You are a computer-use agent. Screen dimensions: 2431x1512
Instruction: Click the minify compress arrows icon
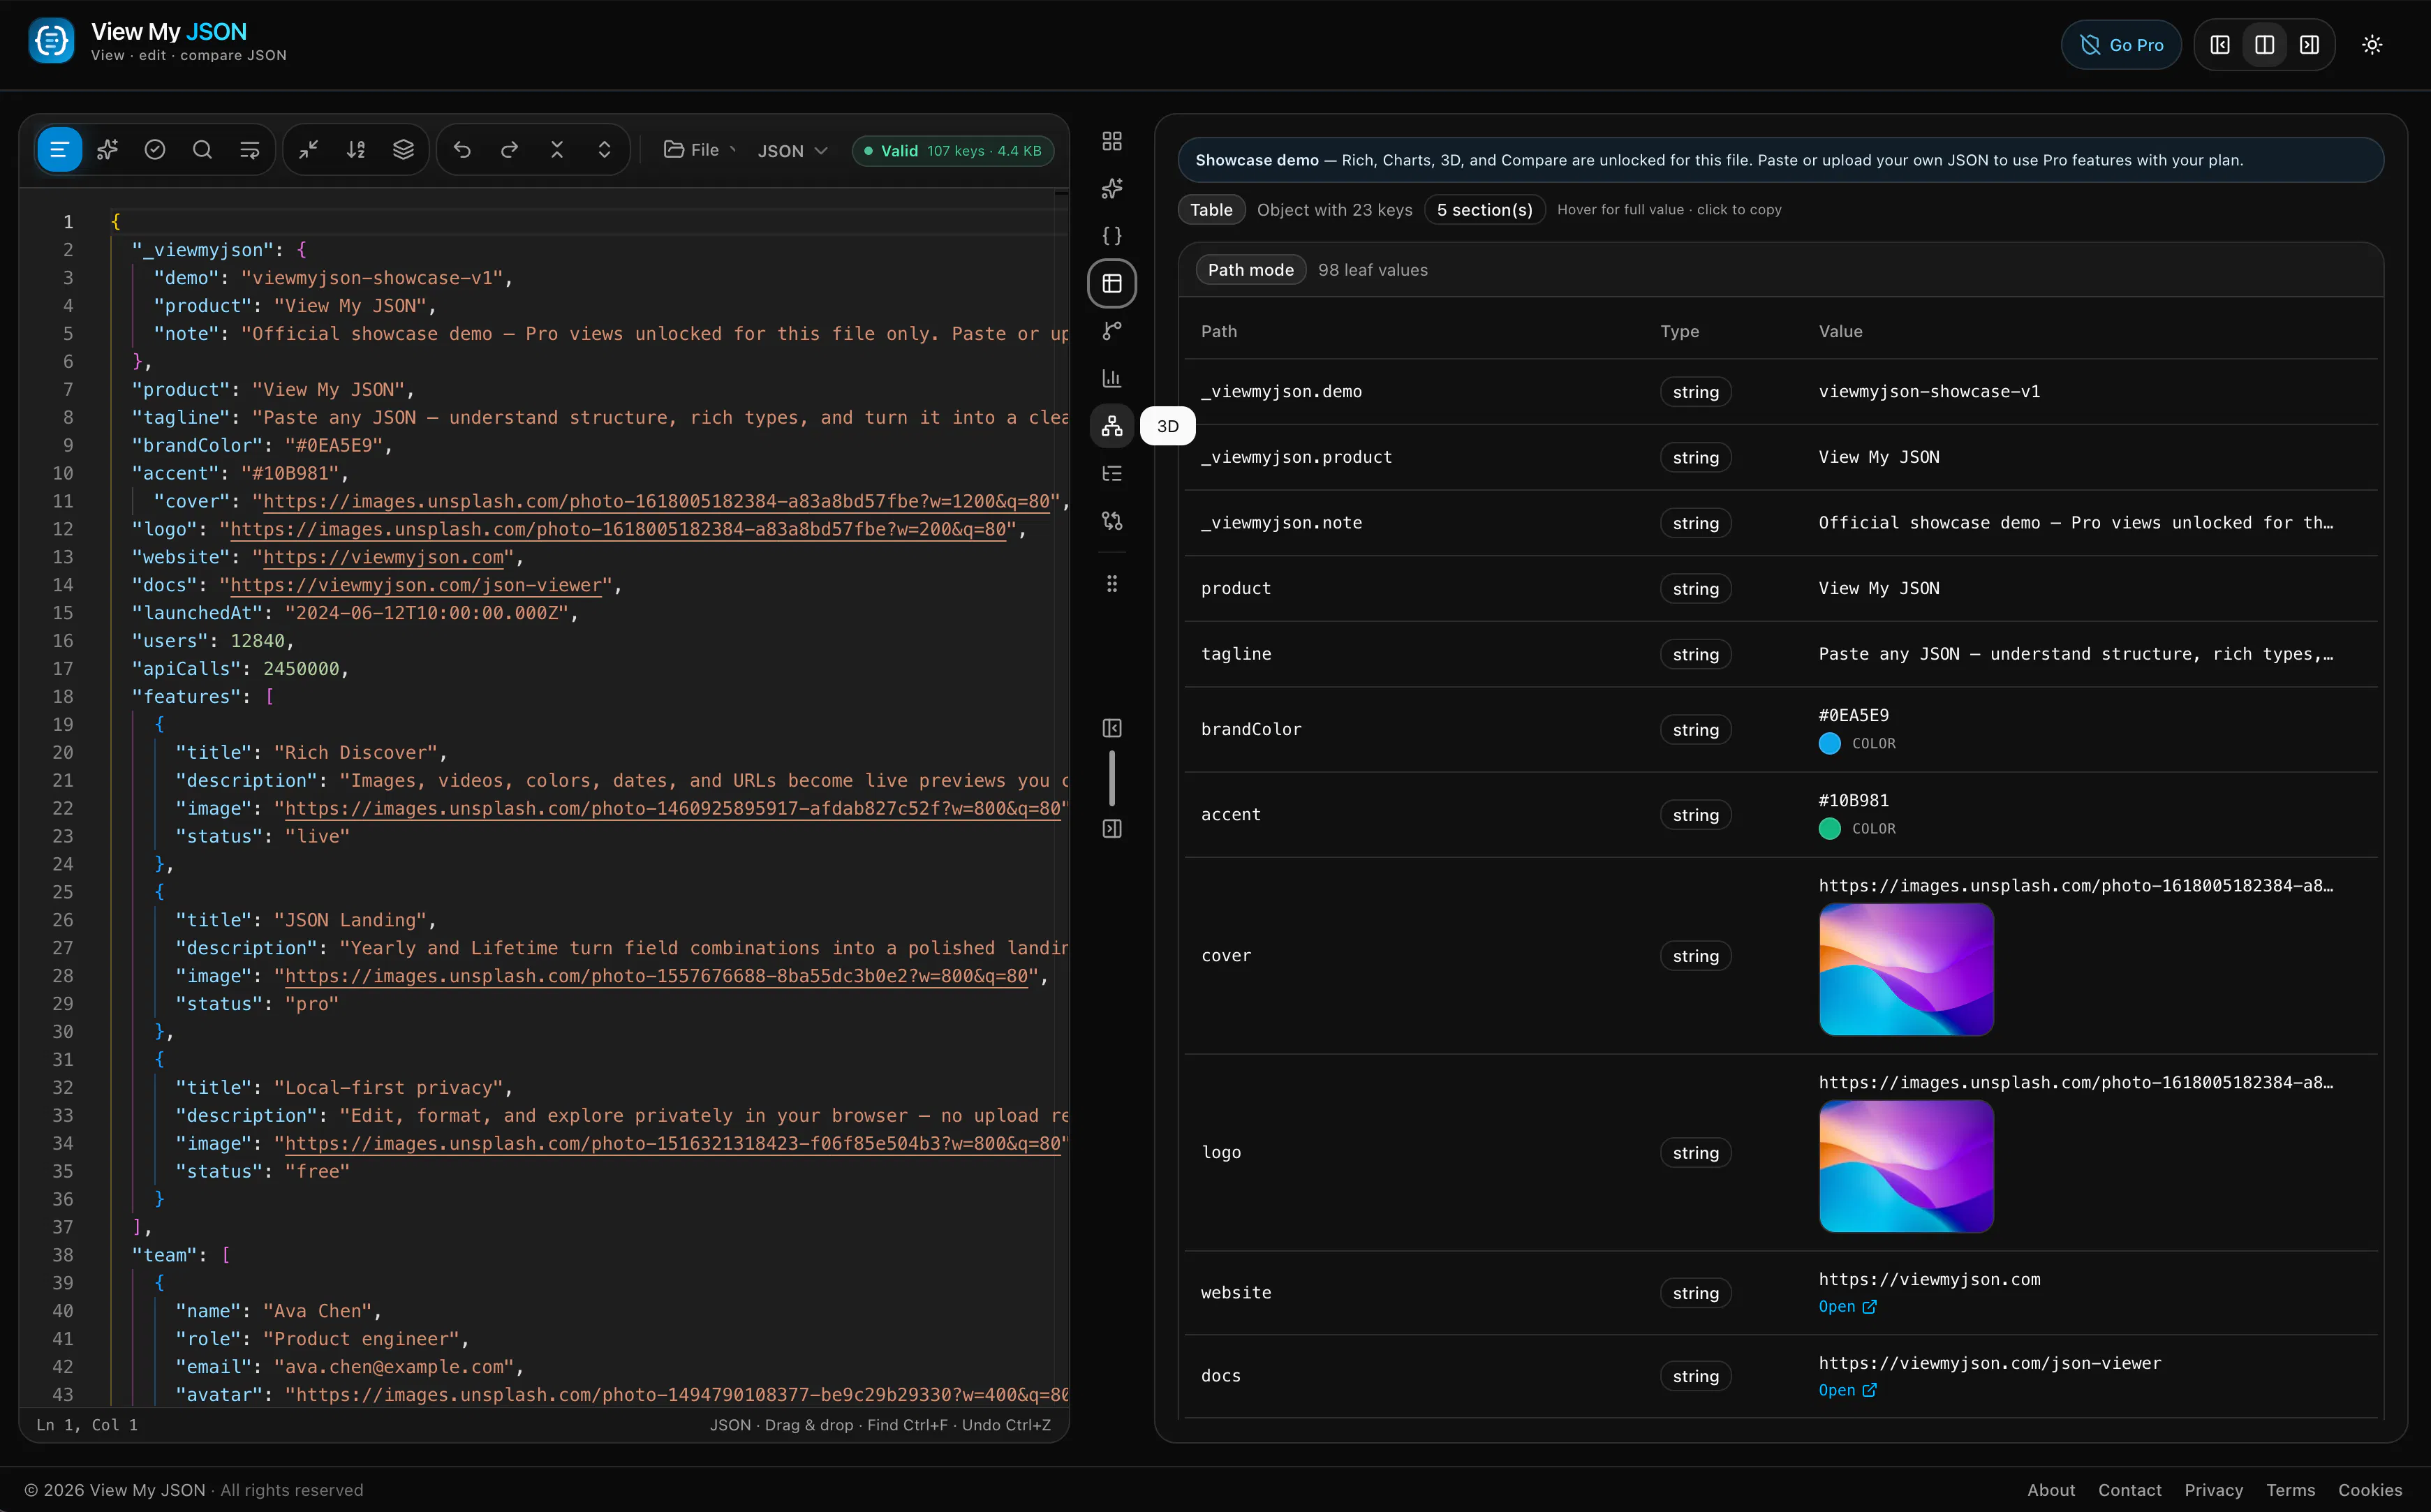(309, 150)
